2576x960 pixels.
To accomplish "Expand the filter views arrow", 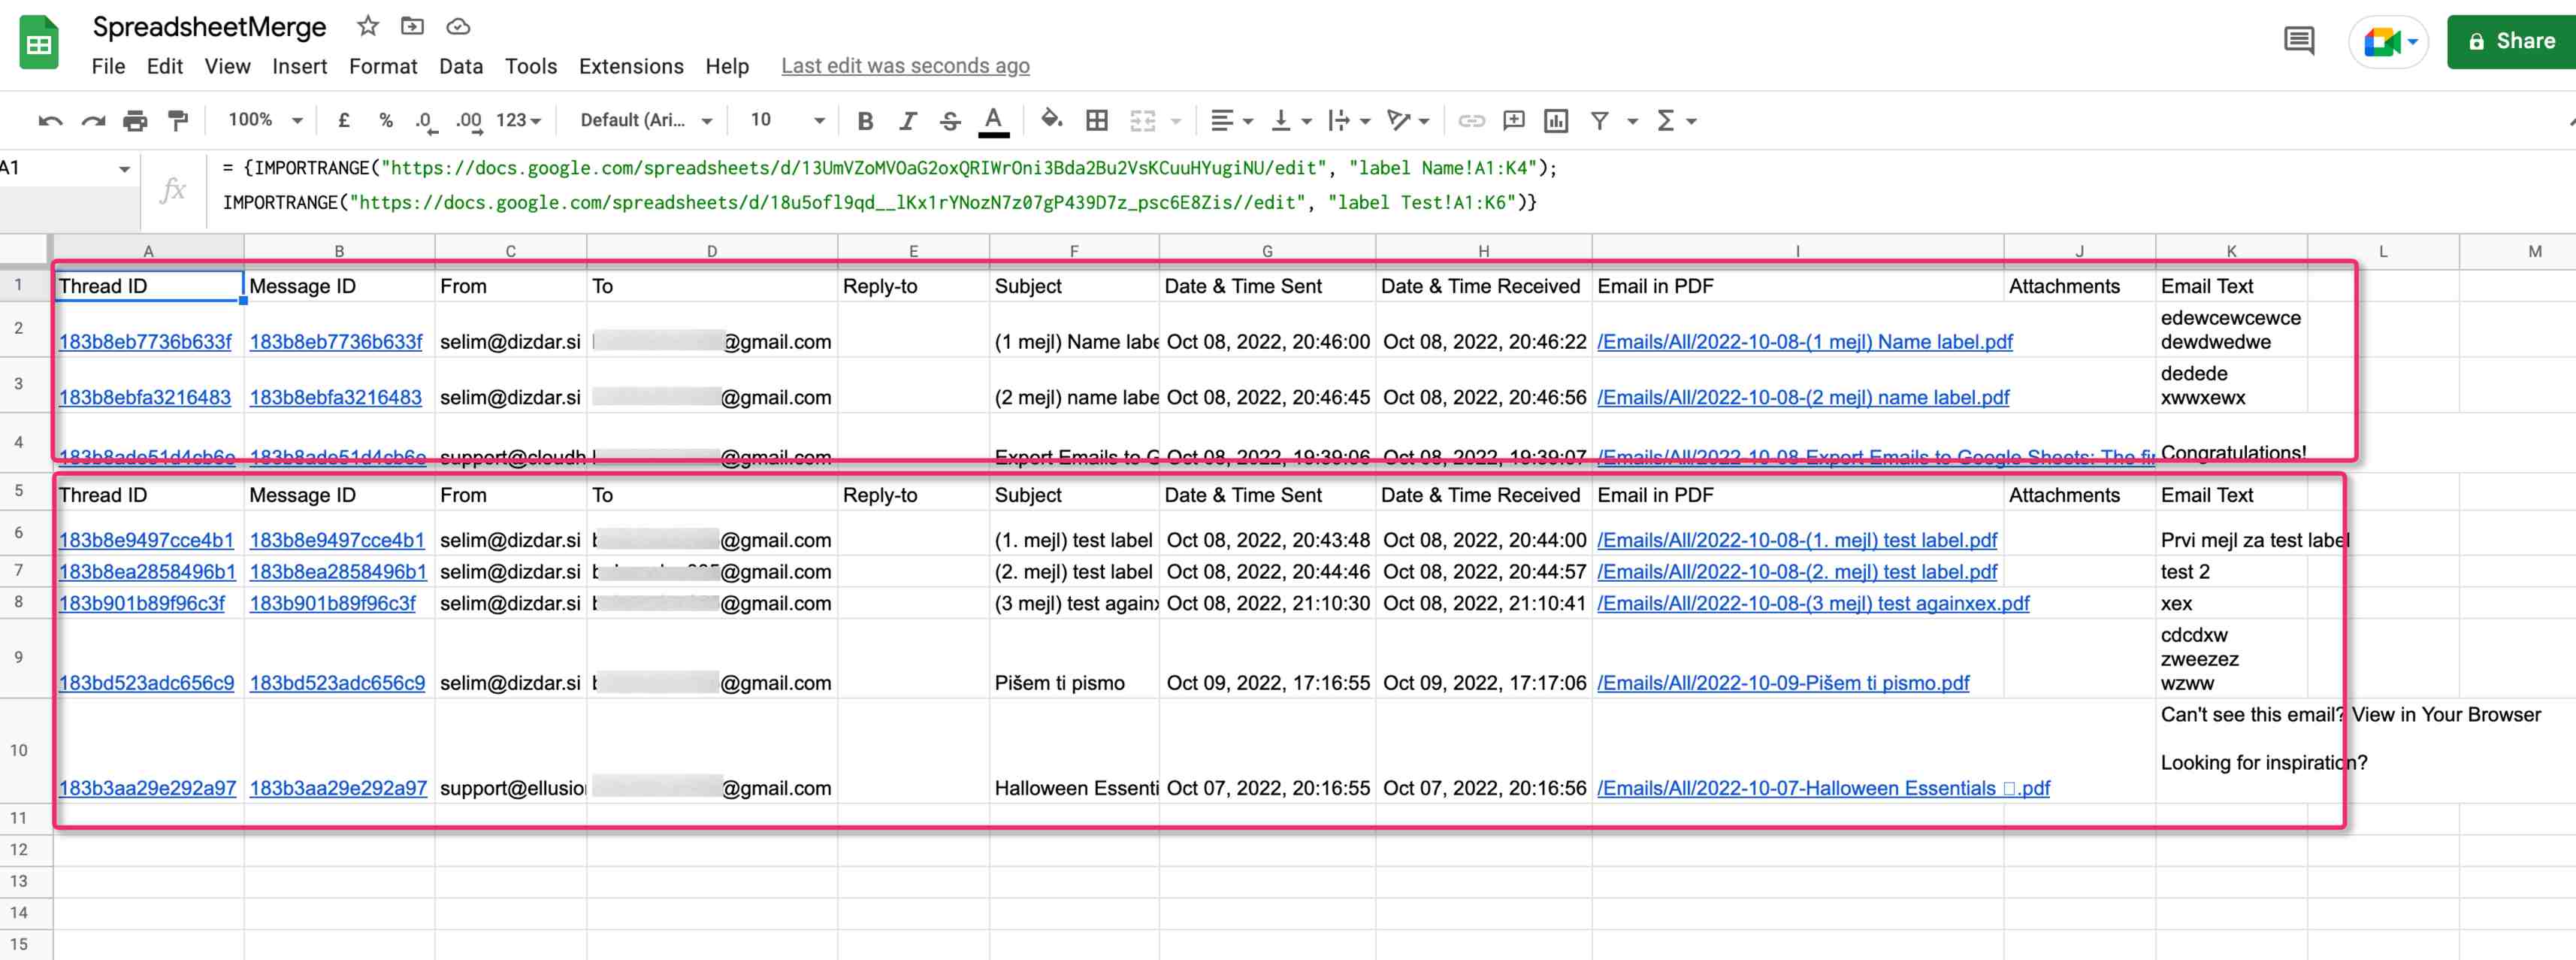I will click(1632, 121).
